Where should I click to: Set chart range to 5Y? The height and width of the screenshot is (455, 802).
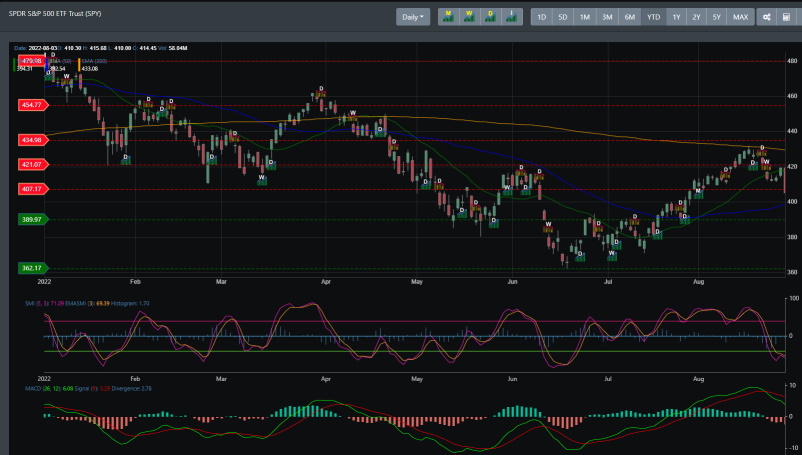tap(717, 17)
